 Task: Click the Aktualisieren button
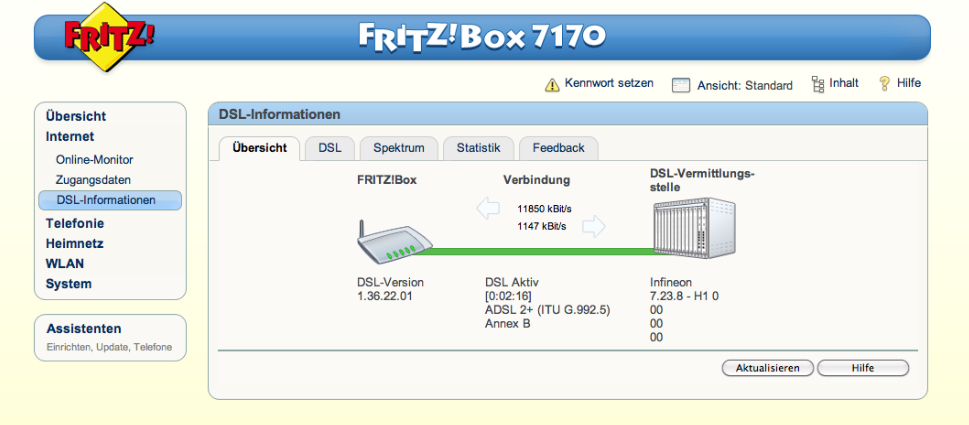pos(768,368)
